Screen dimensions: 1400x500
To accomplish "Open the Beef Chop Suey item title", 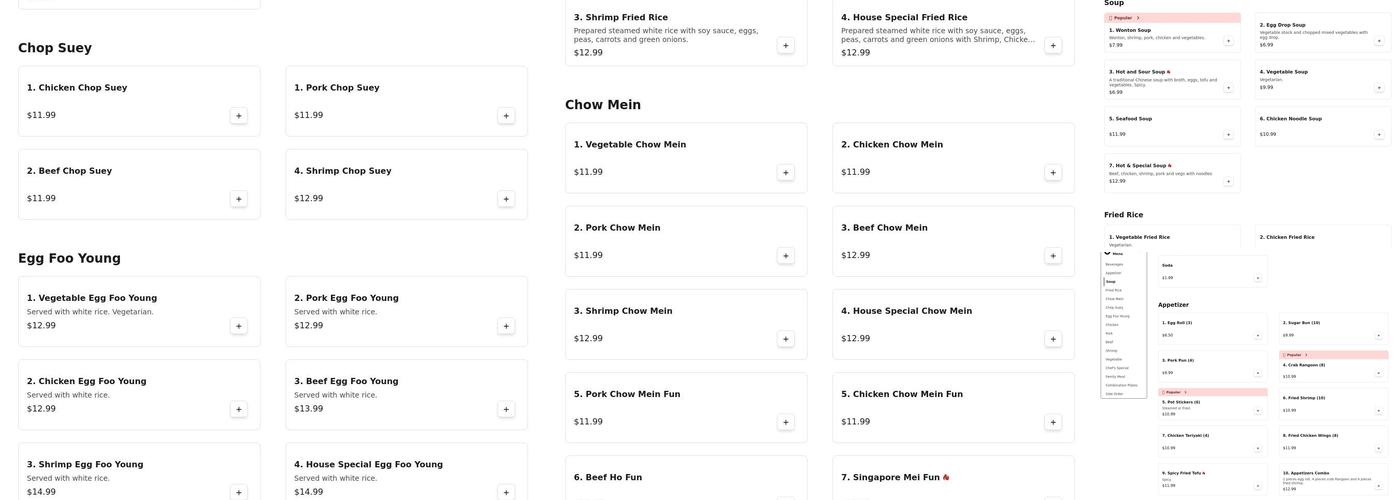I will pos(69,171).
